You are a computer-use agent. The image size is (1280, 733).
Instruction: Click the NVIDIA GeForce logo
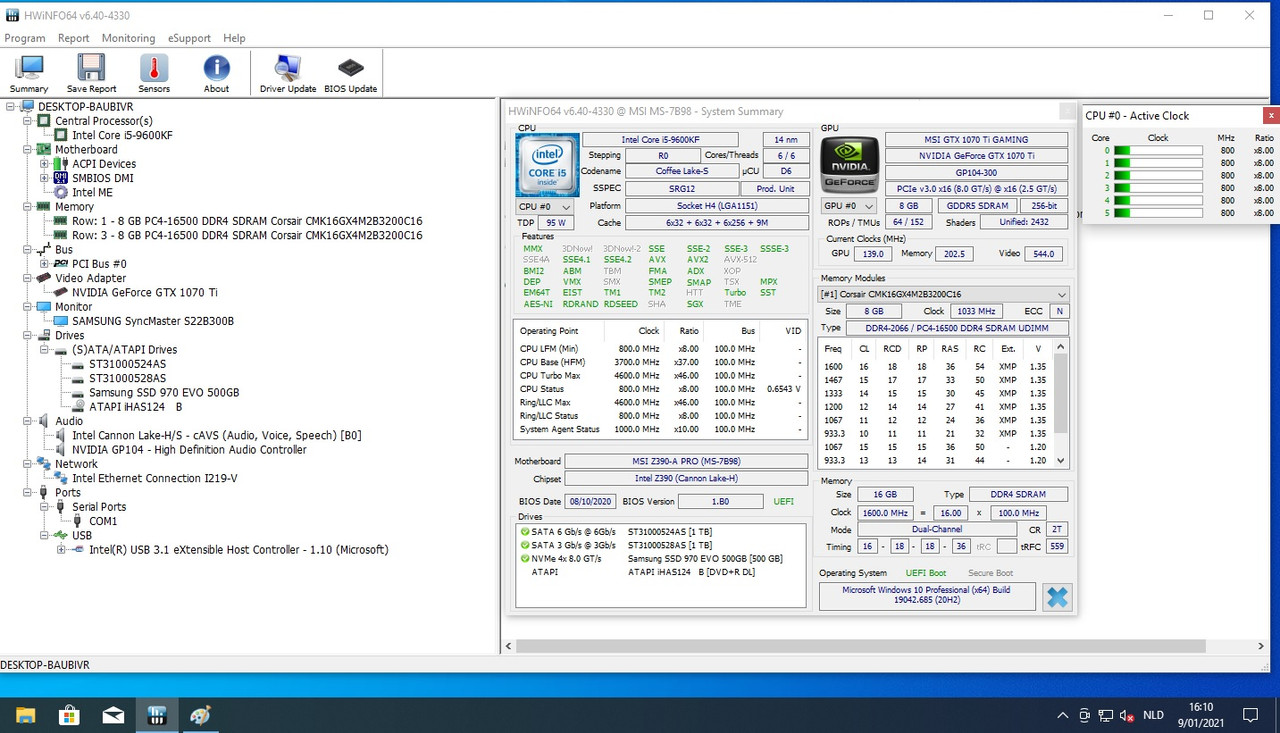(849, 164)
